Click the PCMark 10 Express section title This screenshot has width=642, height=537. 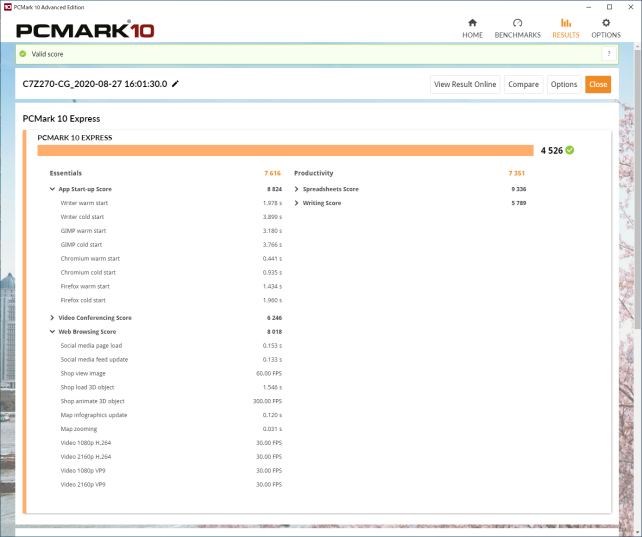click(61, 119)
